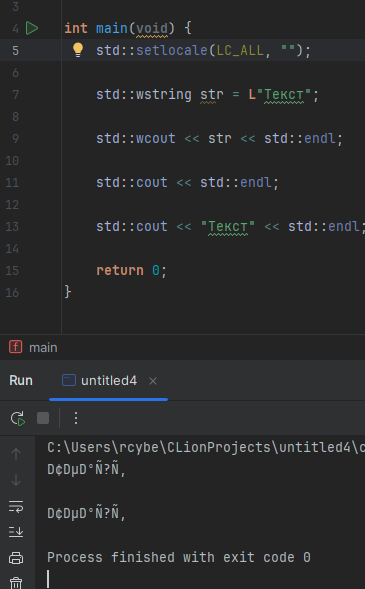Click the green run gutter icon beside main
The width and height of the screenshot is (365, 589).
coord(32,28)
